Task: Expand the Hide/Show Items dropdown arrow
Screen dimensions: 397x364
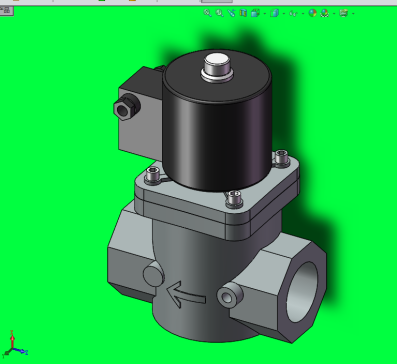Action: 303,14
